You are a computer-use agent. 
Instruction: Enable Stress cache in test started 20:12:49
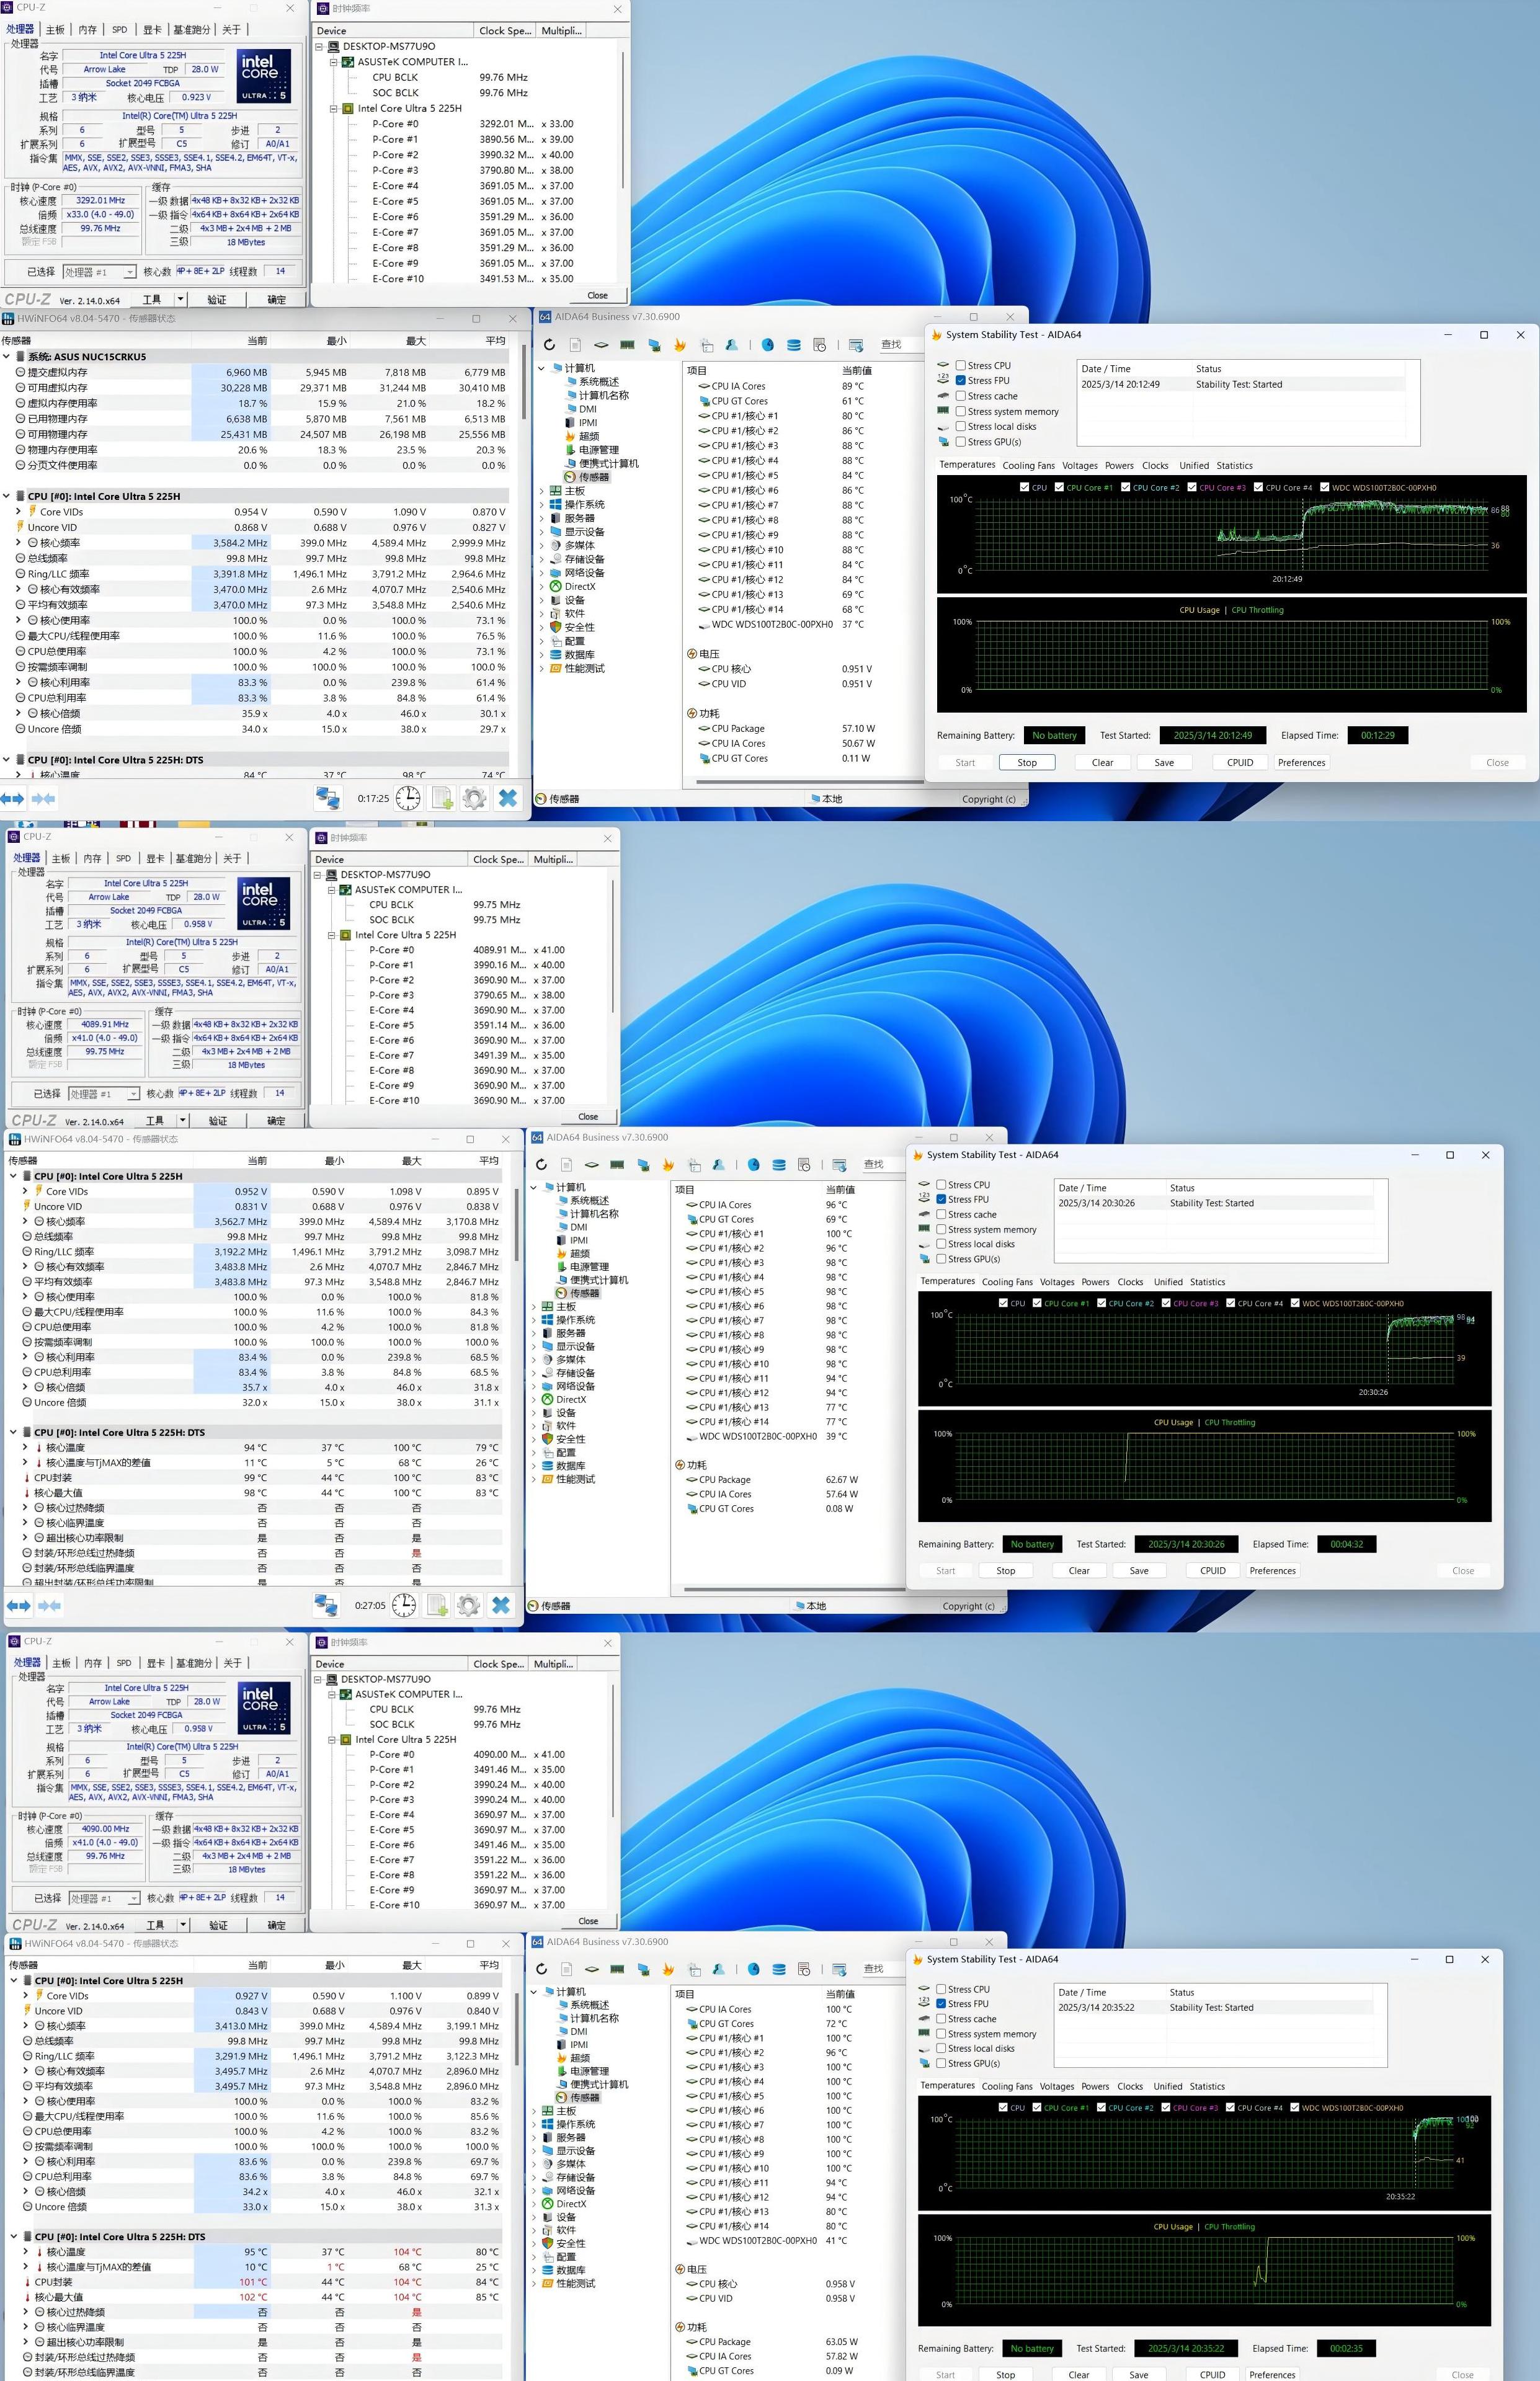point(961,396)
